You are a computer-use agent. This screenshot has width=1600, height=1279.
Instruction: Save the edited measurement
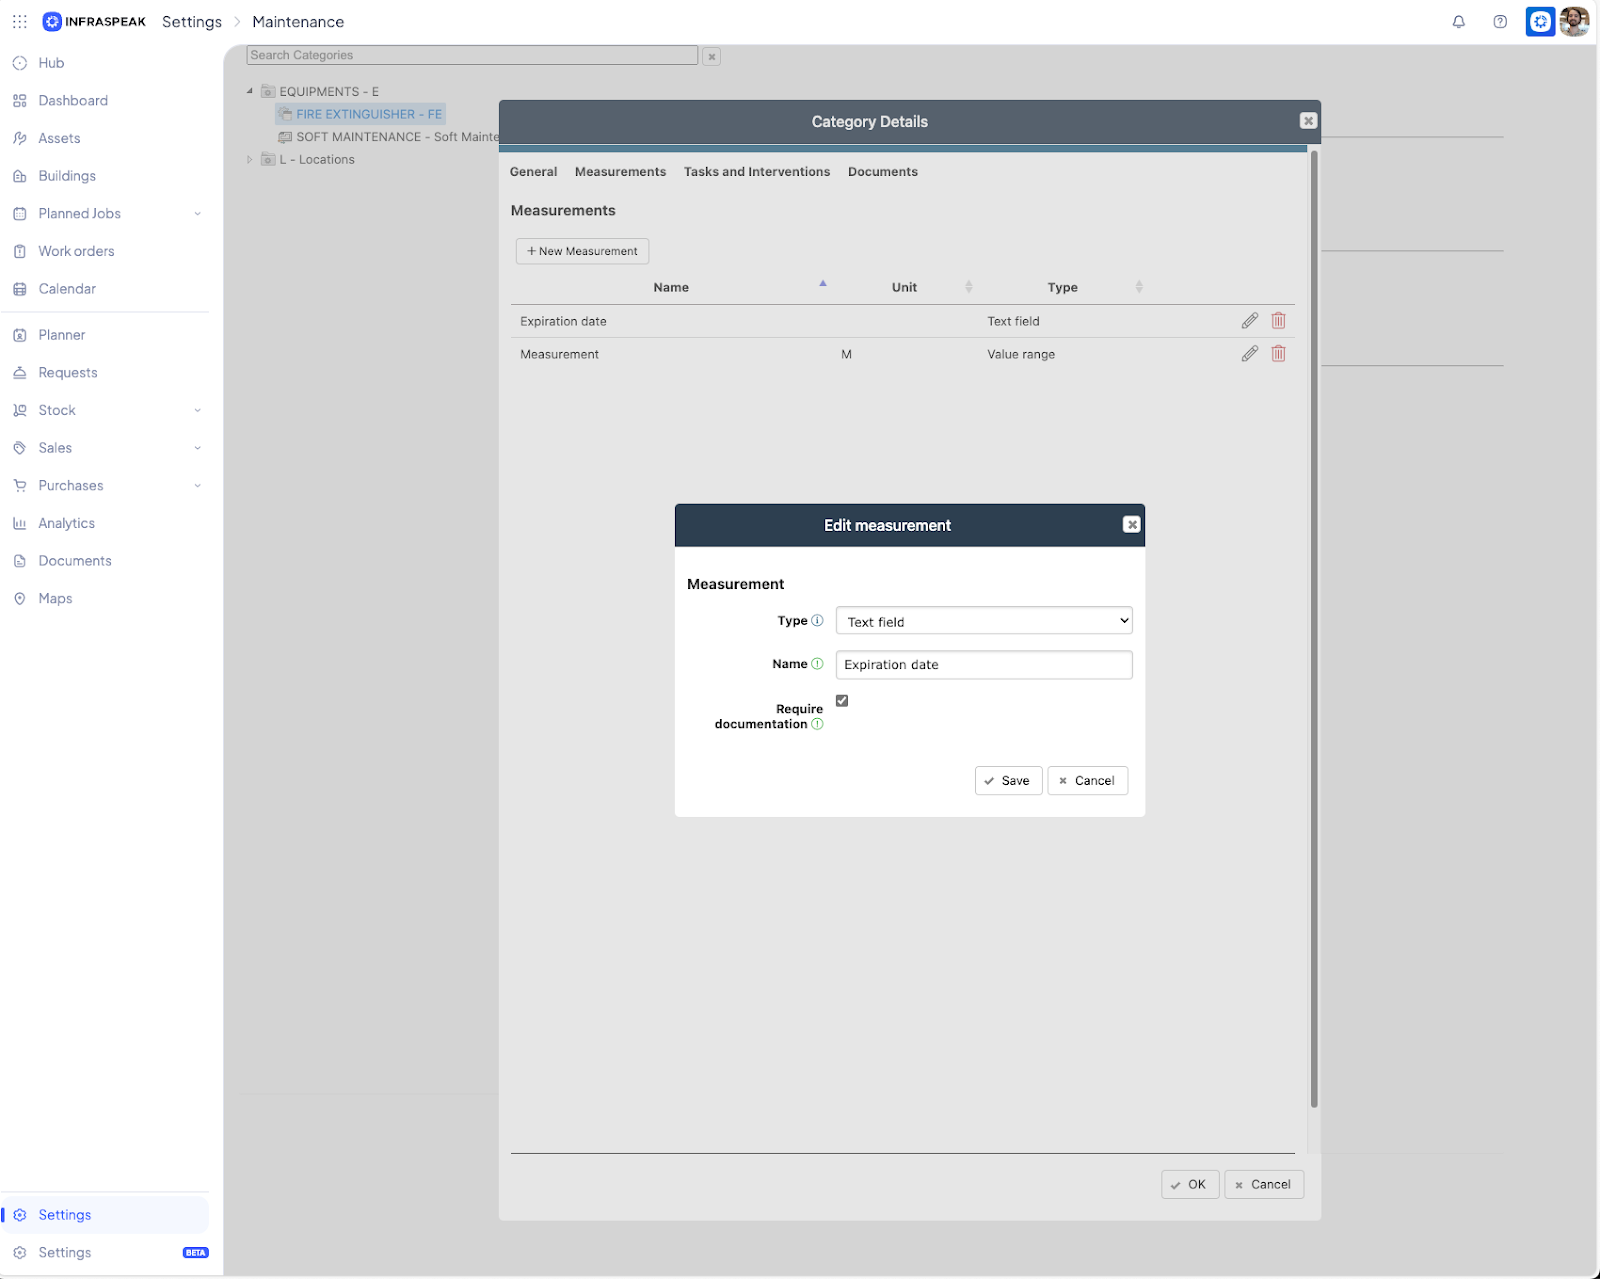pyautogui.click(x=1008, y=781)
